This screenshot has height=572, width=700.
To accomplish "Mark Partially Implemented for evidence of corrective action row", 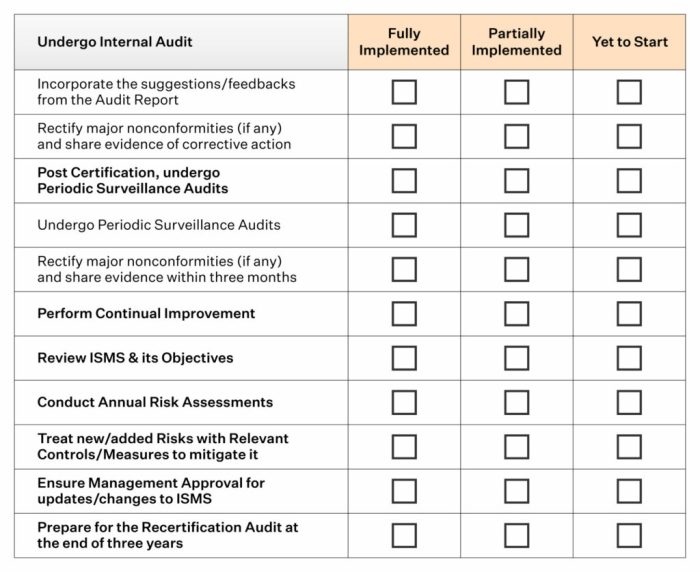I will click(x=517, y=136).
